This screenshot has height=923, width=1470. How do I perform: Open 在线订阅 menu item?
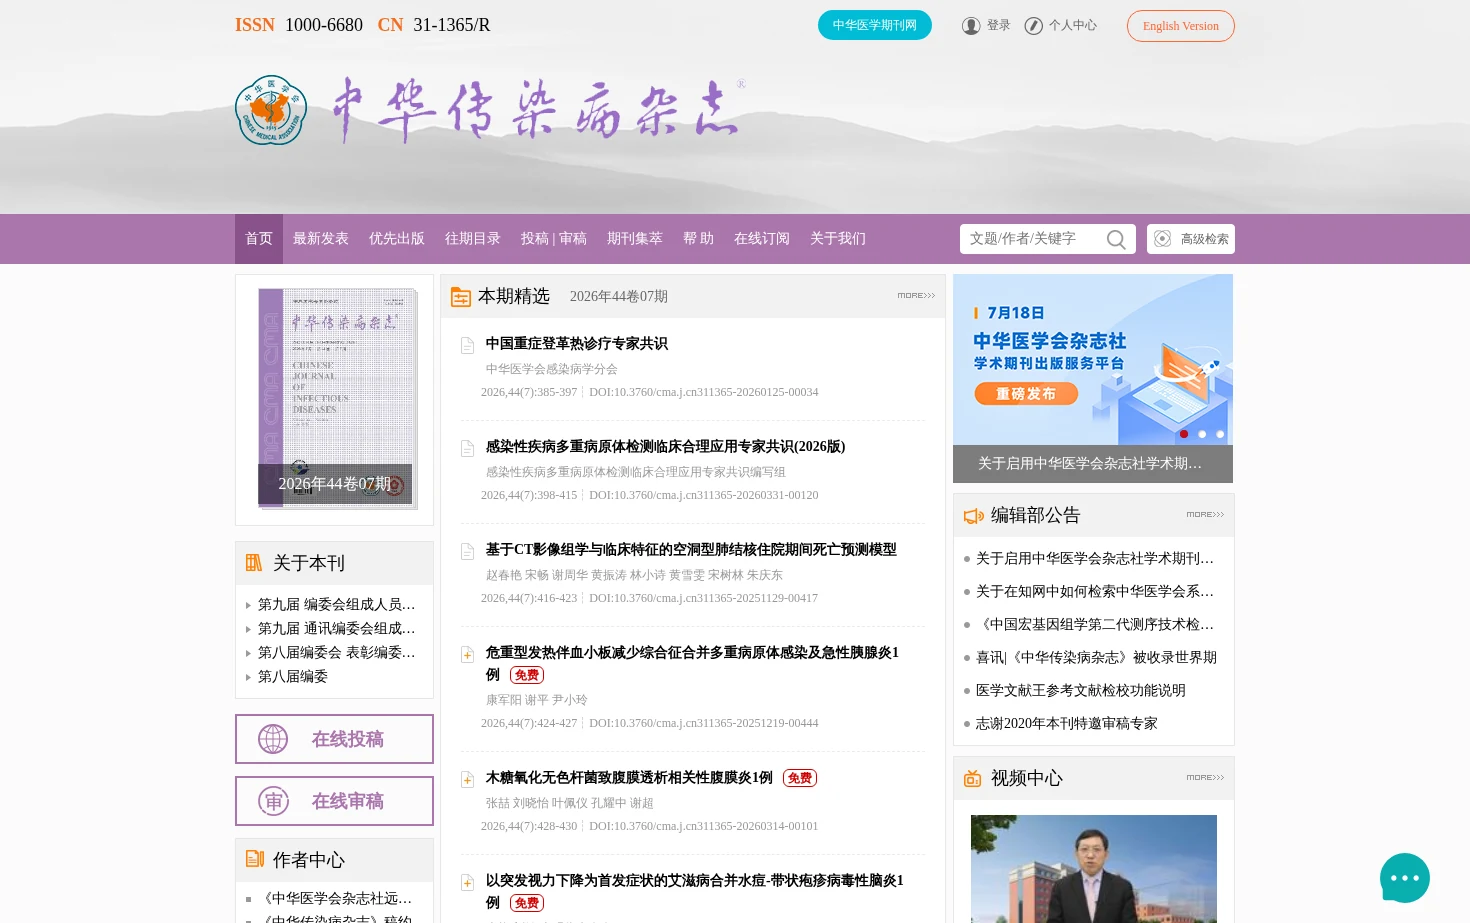762,239
